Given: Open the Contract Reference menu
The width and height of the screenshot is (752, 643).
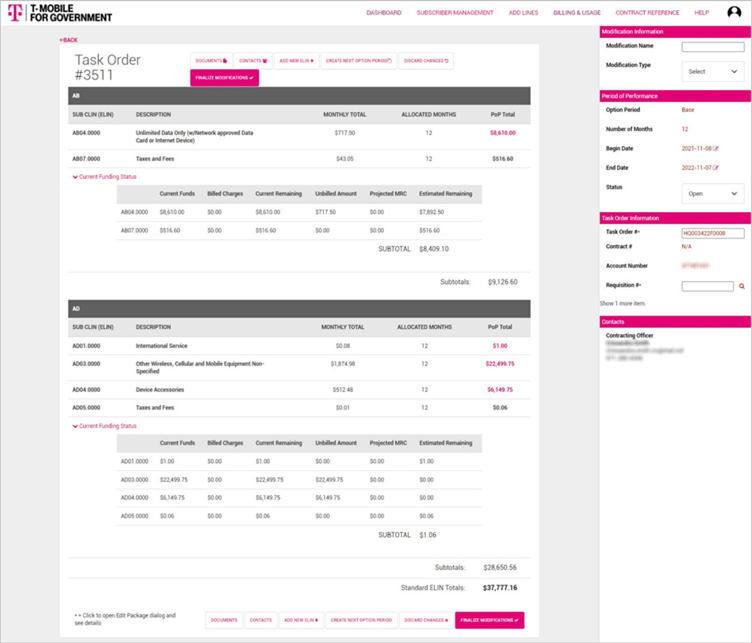Looking at the screenshot, I should click(647, 13).
